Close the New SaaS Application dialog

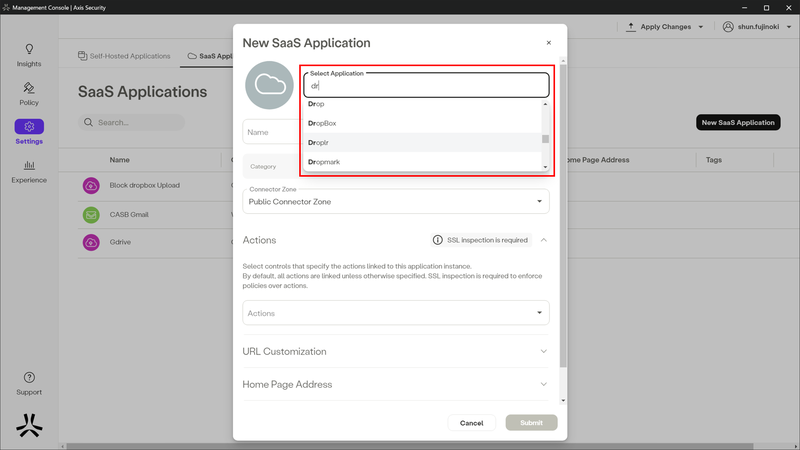click(548, 43)
